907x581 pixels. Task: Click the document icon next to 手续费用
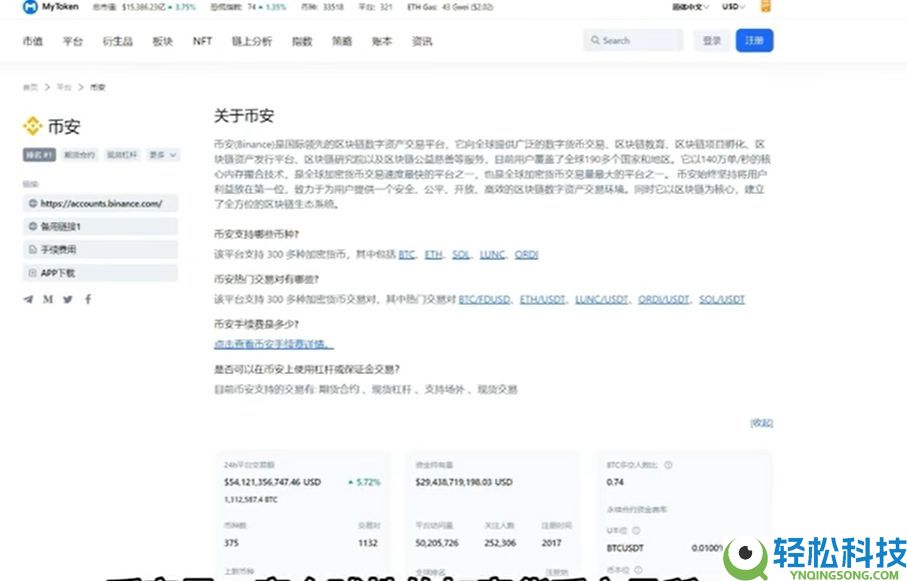point(33,249)
